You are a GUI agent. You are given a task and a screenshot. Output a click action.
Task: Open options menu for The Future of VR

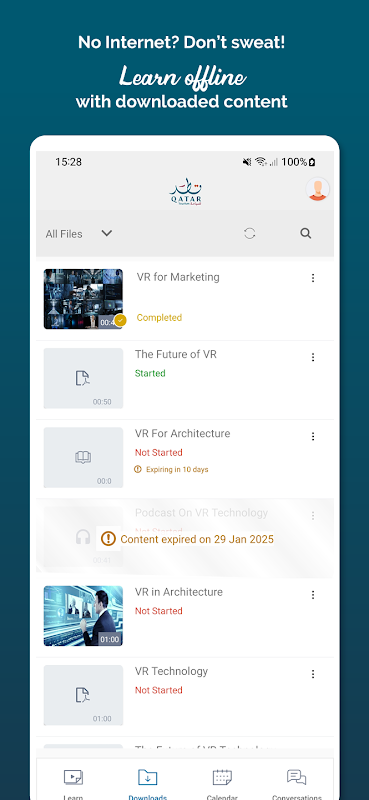coord(313,357)
